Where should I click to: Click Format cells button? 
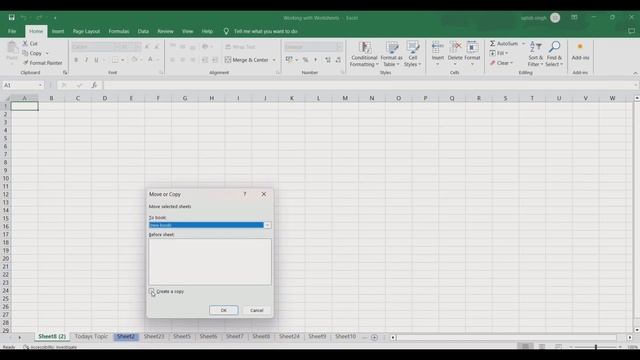pos(472,53)
